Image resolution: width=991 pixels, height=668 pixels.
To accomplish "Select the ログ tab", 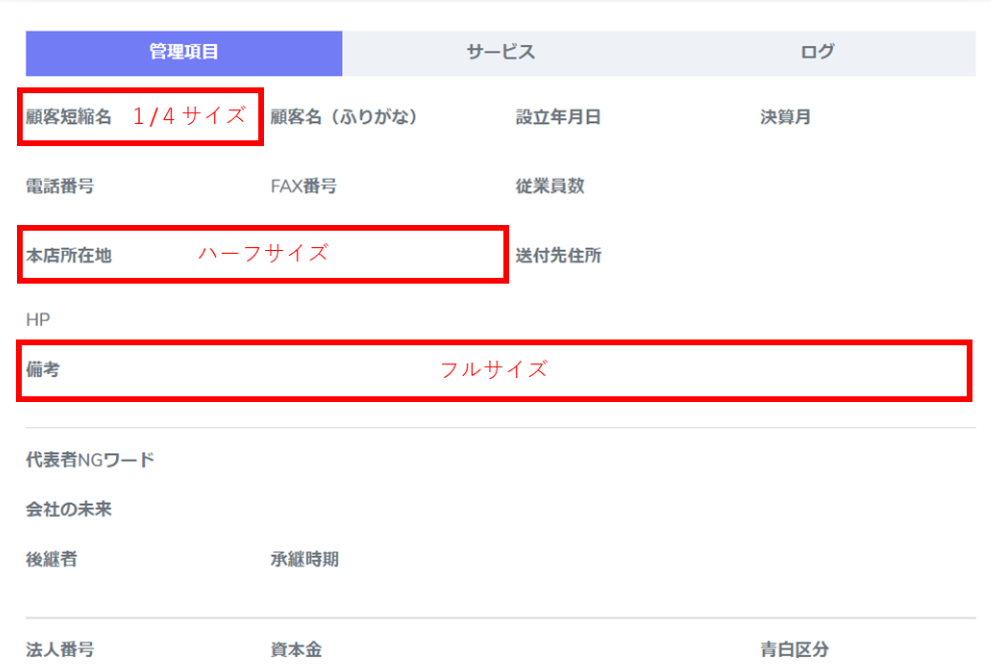I will pyautogui.click(x=817, y=53).
